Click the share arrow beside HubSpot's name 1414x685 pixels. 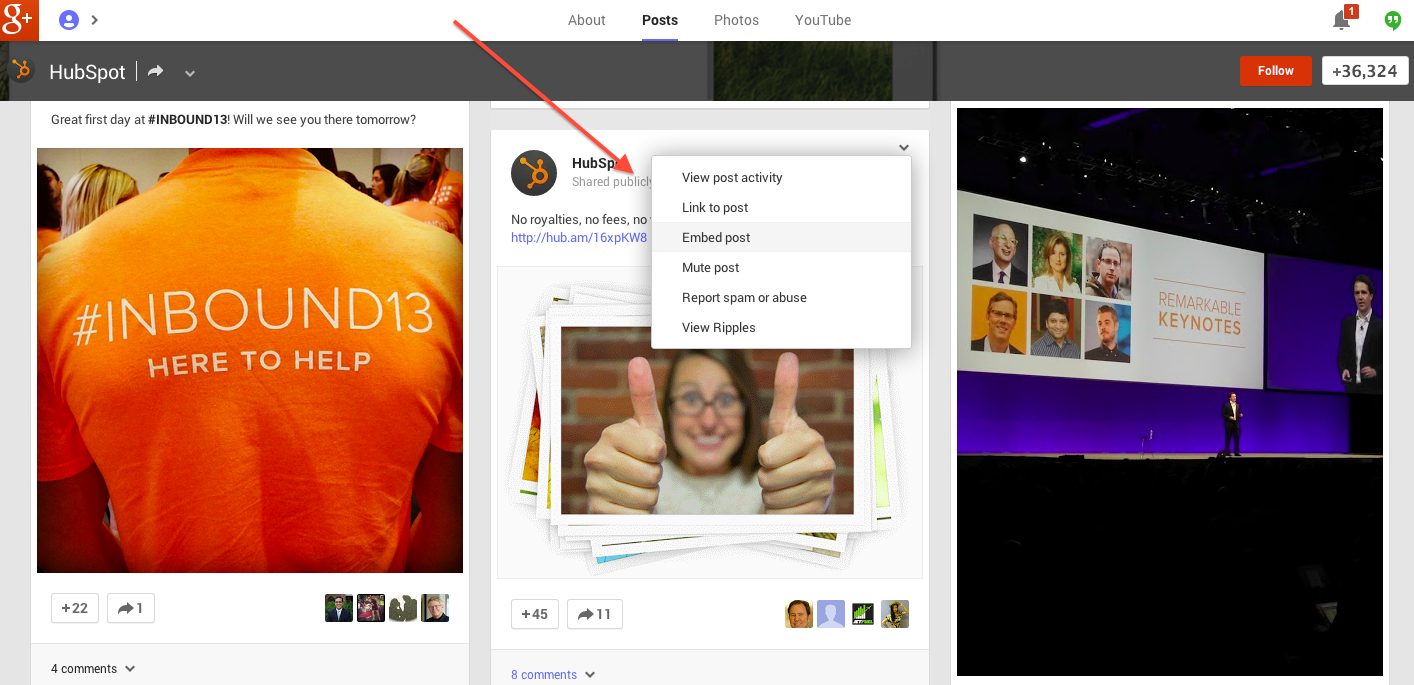click(155, 71)
